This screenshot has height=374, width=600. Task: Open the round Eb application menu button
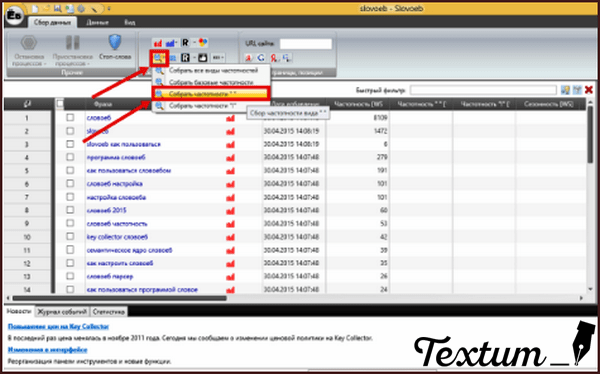pos(14,16)
